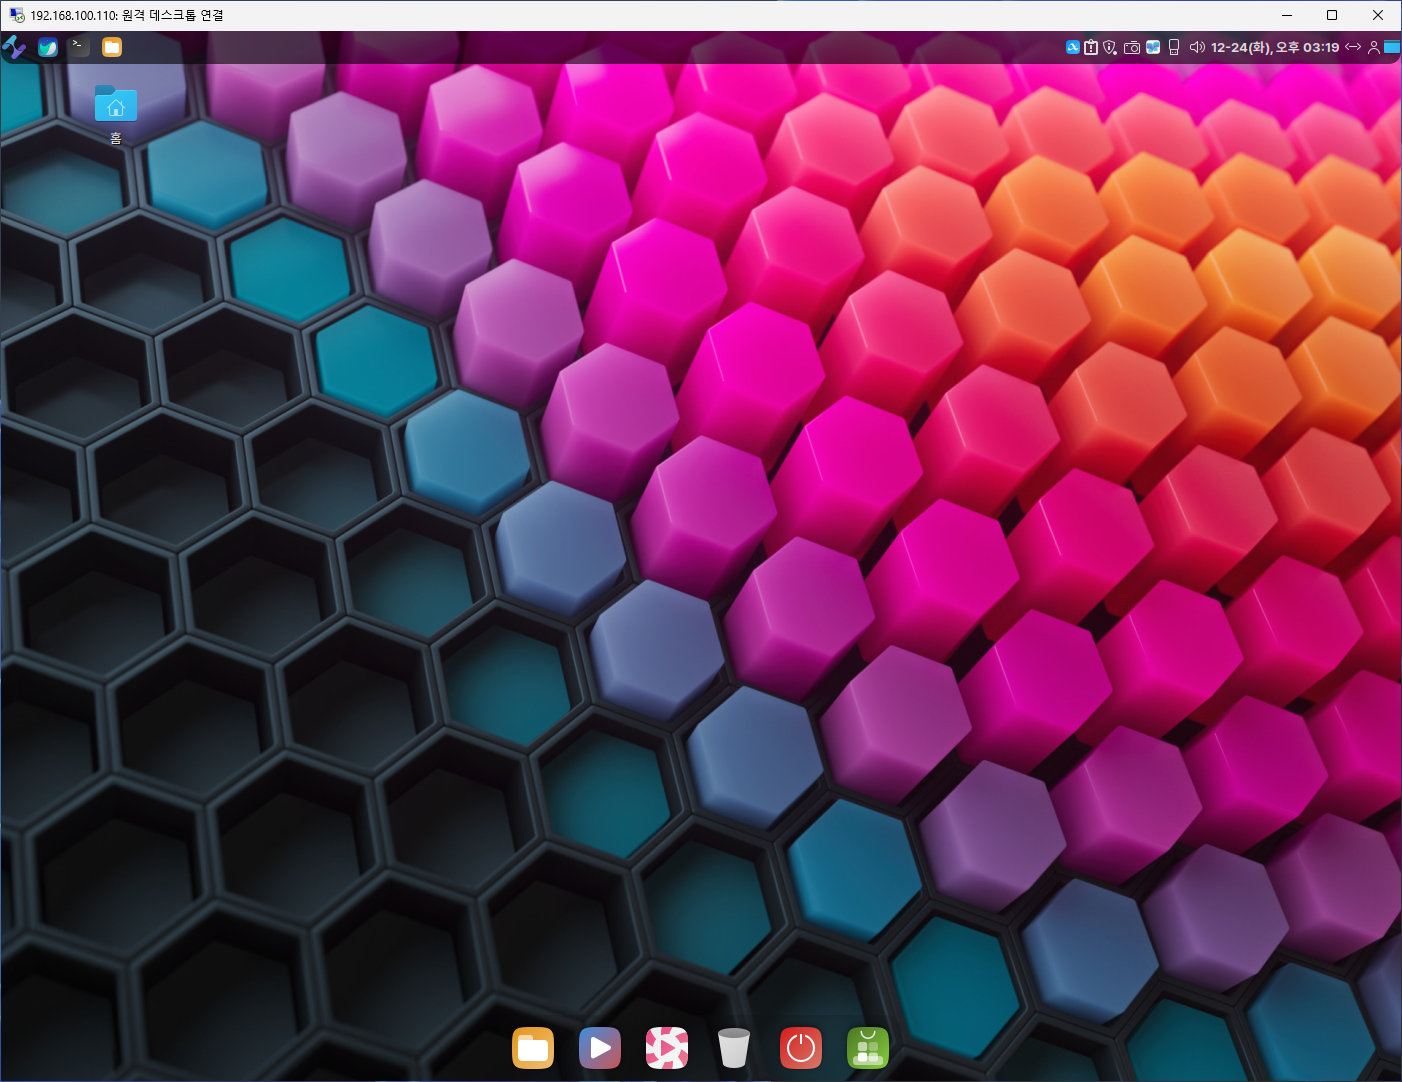
Task: Open the terminal from the top panel
Action: pos(79,47)
